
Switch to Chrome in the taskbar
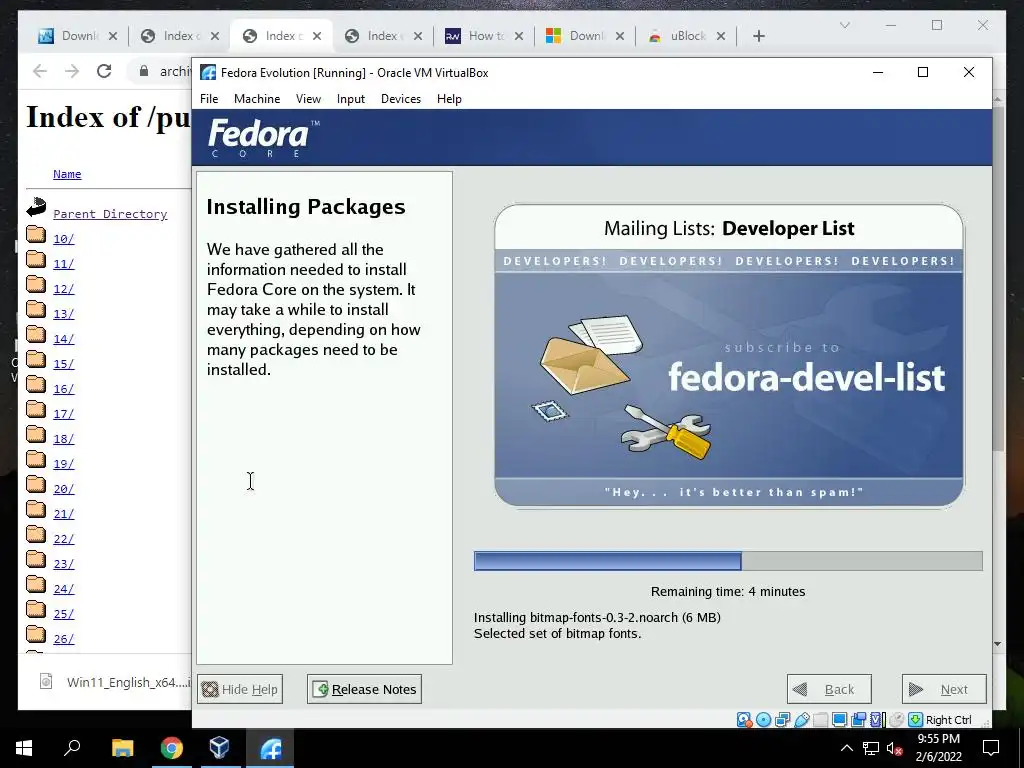[172, 748]
